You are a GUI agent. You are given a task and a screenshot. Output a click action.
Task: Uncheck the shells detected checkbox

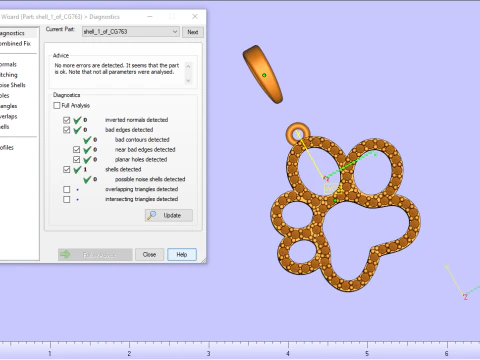66,170
